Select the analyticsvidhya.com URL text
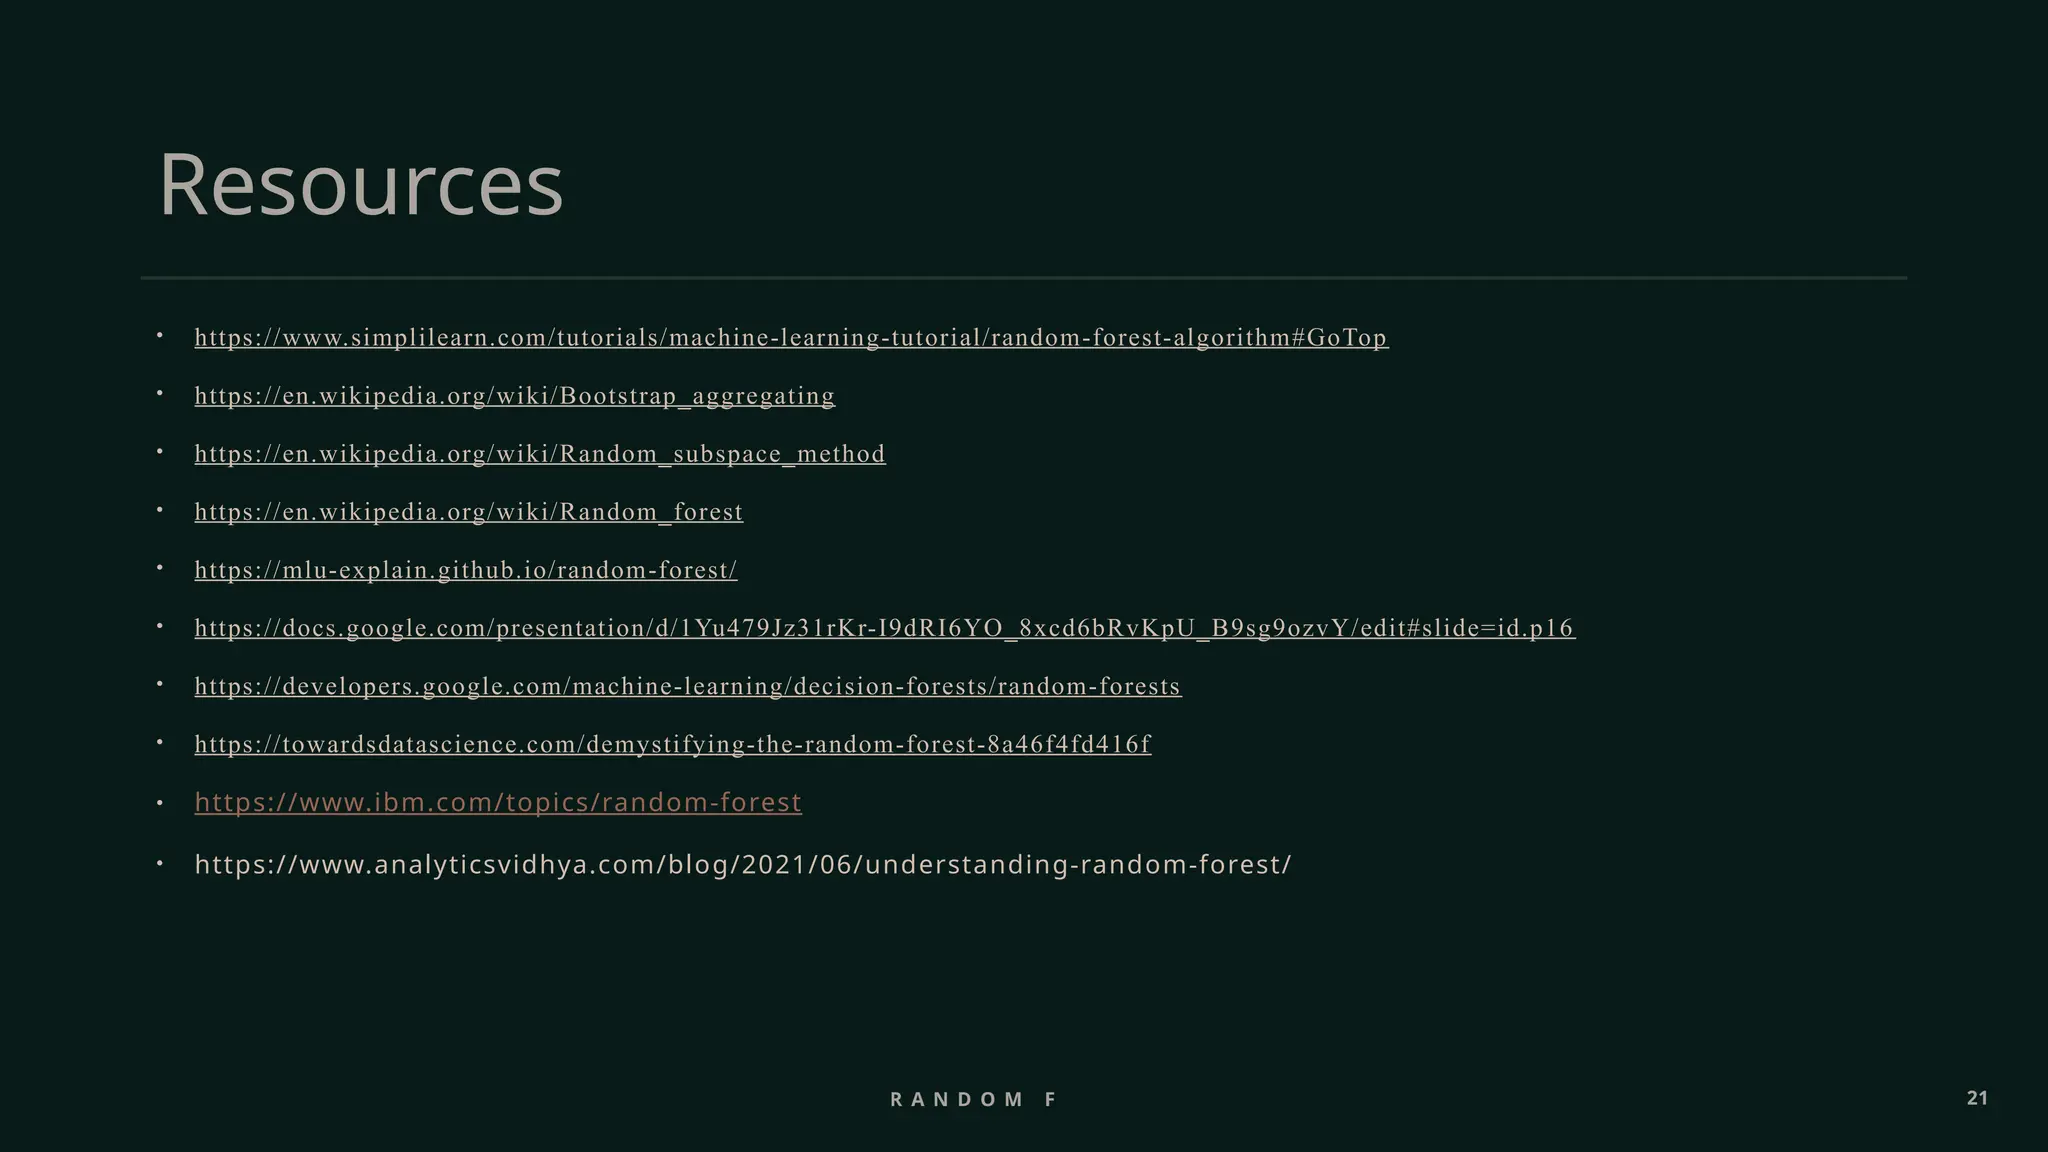 pyautogui.click(x=742, y=864)
